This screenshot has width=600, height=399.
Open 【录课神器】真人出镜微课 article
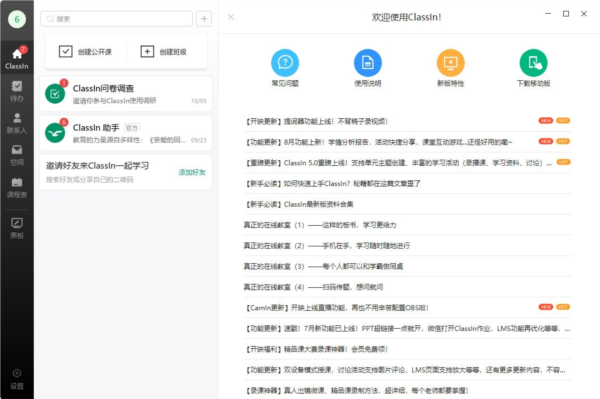tap(407, 390)
